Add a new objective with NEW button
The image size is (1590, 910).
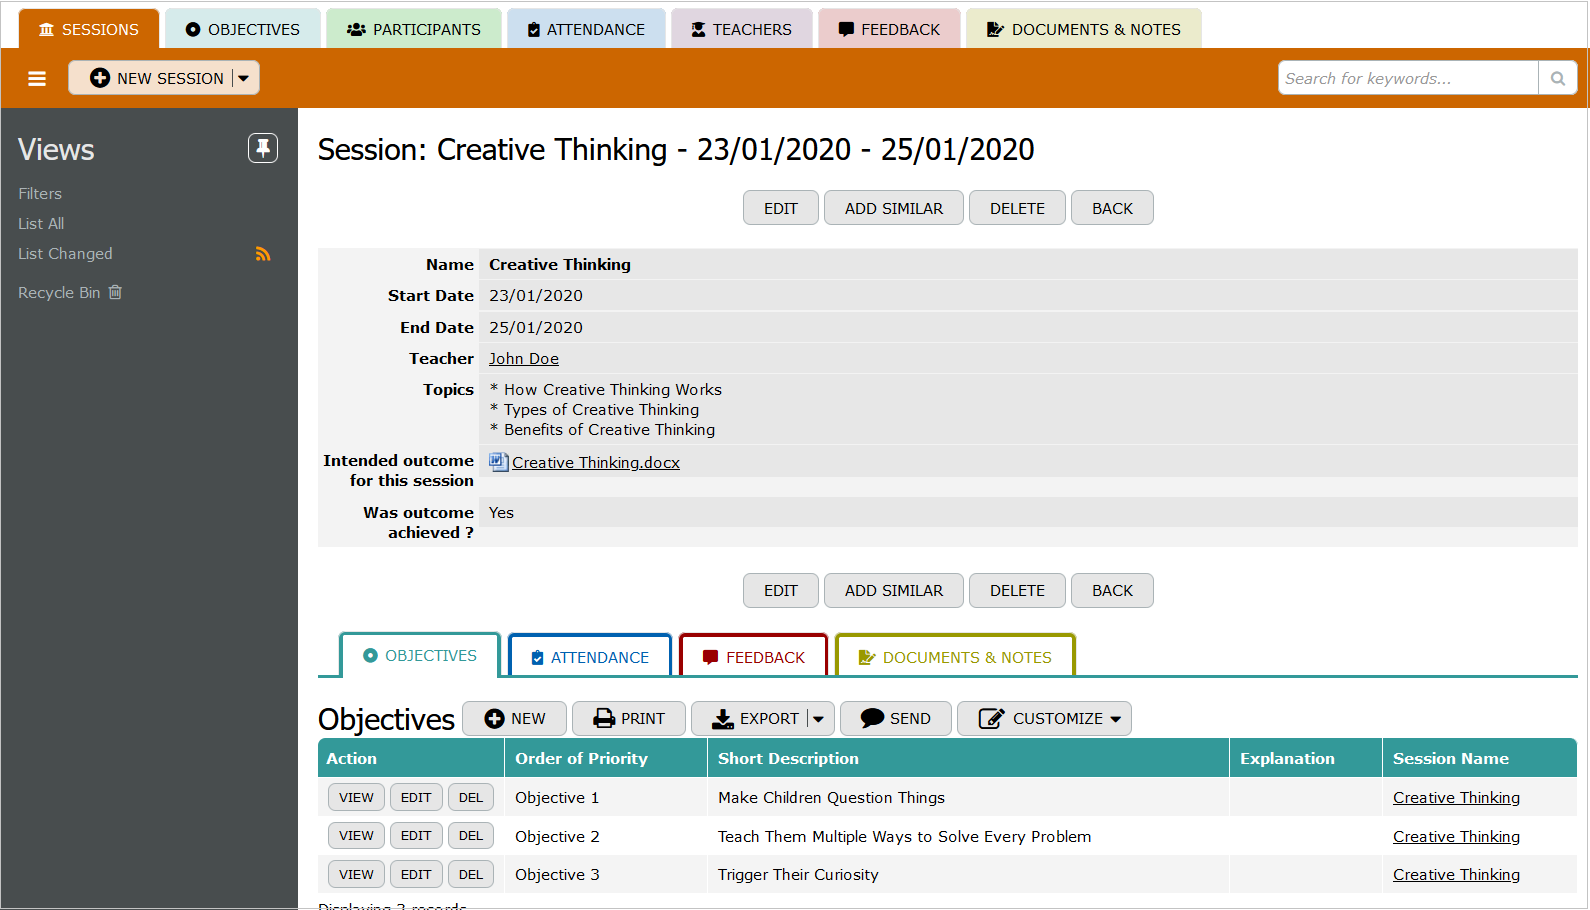pyautogui.click(x=514, y=718)
